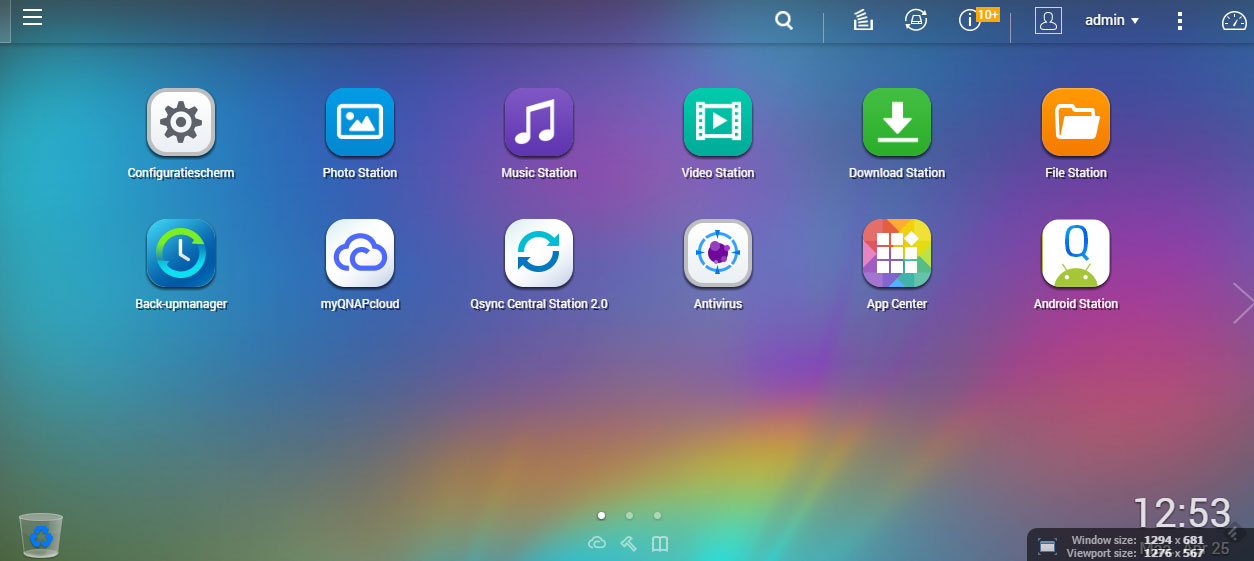Screen dimensions: 1254x561
Task: Open the dashboard gauge icon
Action: coord(1234,20)
